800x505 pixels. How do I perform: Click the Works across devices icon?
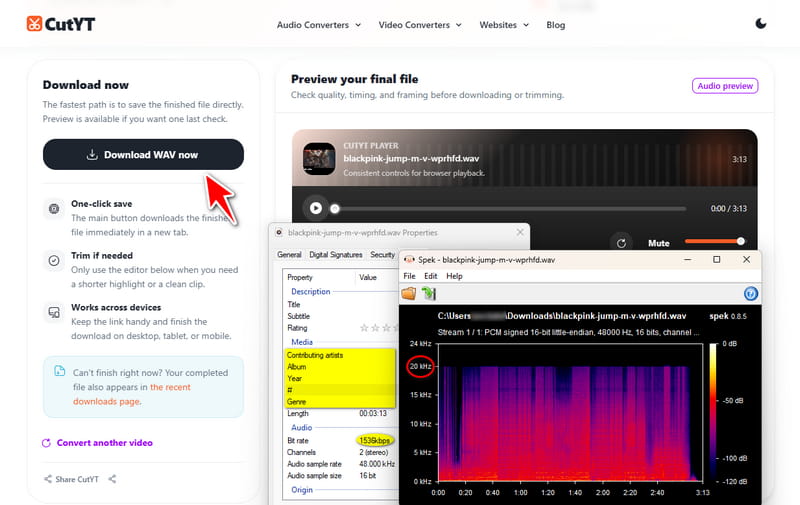pos(54,312)
